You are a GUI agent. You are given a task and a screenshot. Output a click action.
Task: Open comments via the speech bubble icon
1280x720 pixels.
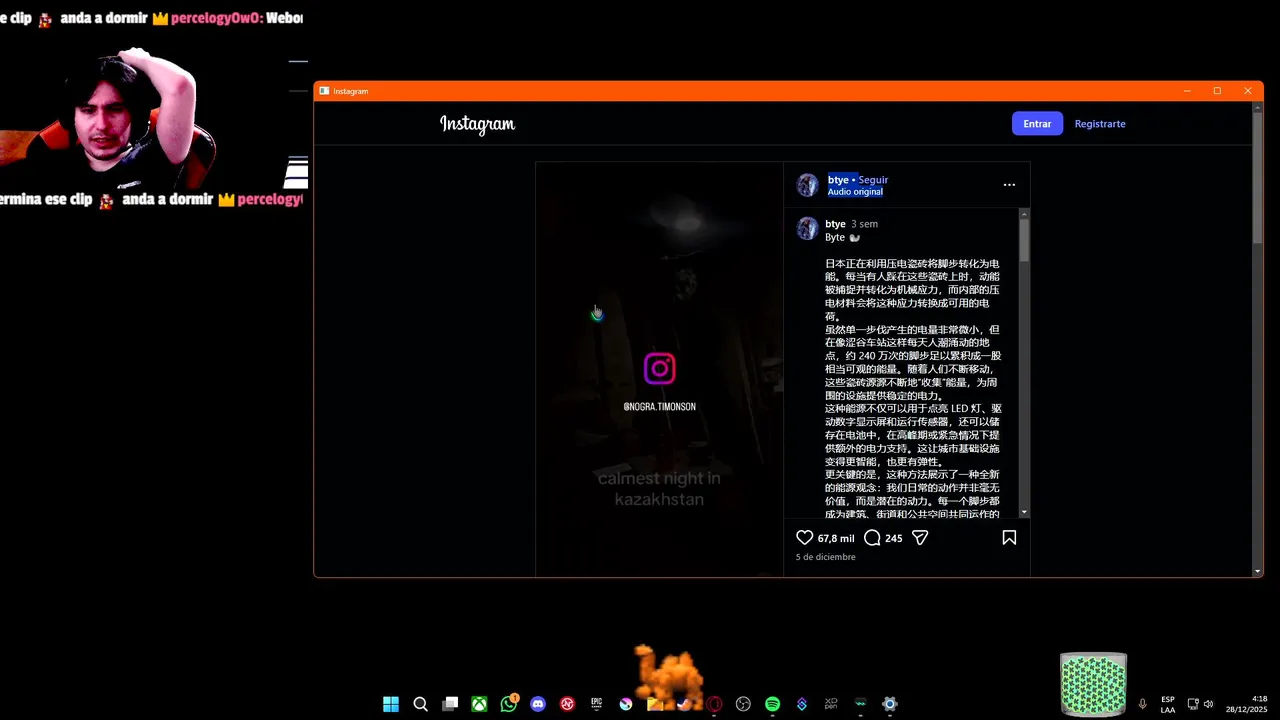pyautogui.click(x=872, y=538)
